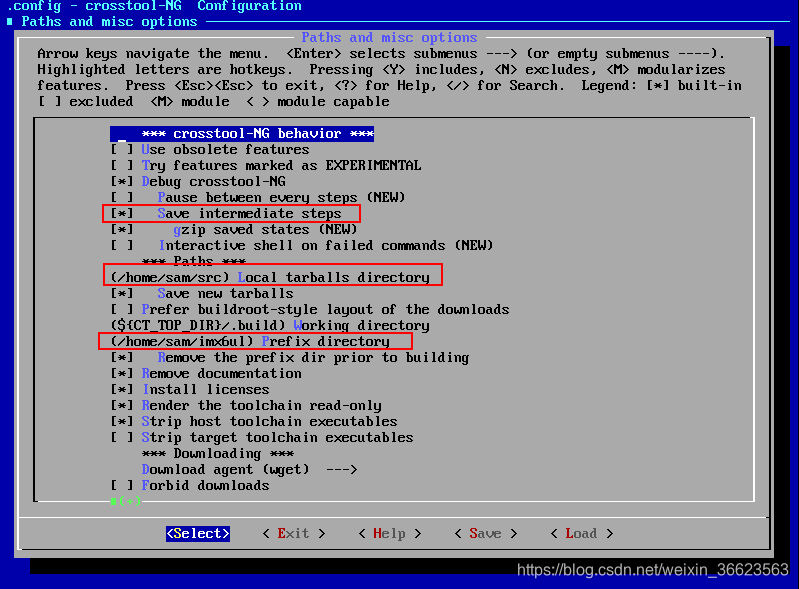Click the Save button

(x=486, y=533)
